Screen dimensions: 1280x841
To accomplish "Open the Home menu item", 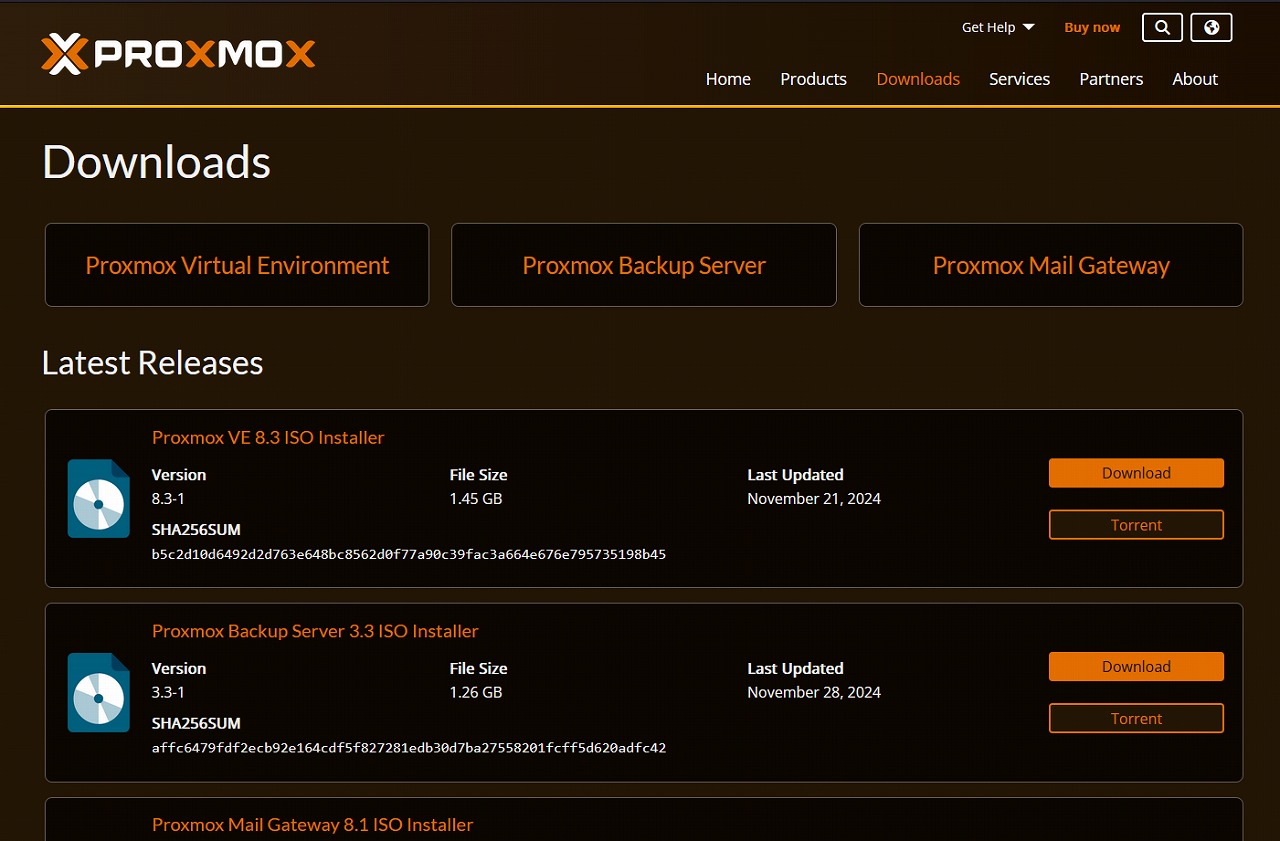I will click(728, 79).
